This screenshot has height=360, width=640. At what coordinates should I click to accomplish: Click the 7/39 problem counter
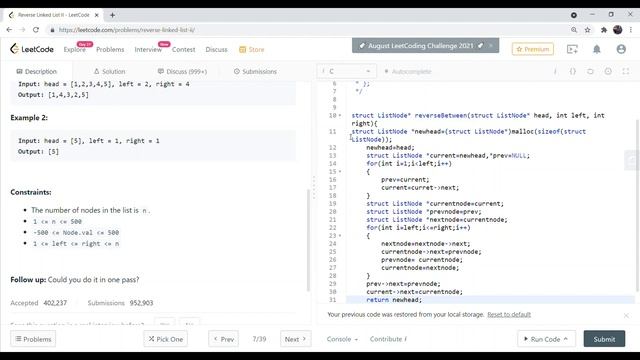(259, 339)
